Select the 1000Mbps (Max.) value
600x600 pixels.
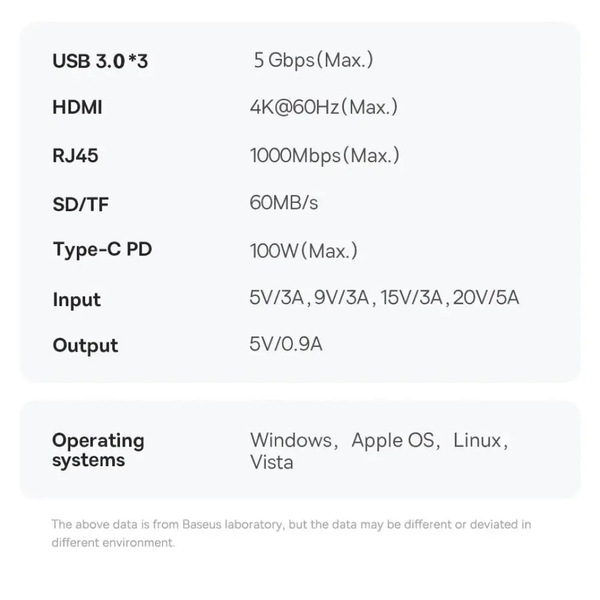(x=324, y=156)
